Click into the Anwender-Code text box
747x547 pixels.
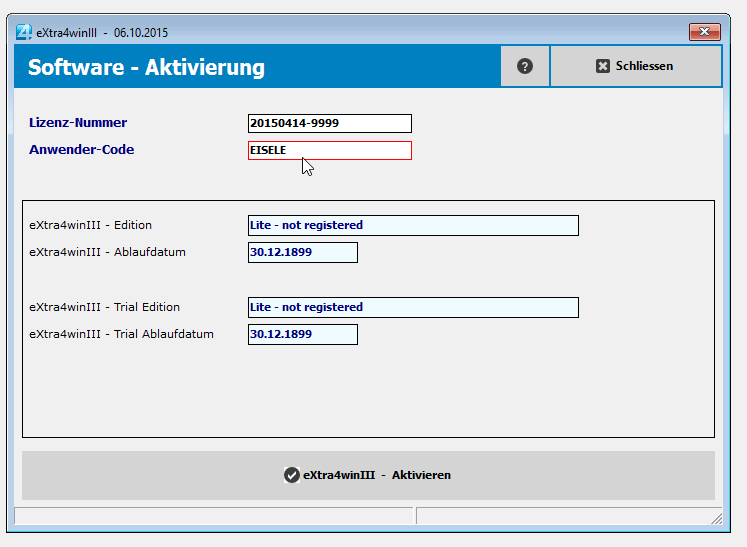329,150
